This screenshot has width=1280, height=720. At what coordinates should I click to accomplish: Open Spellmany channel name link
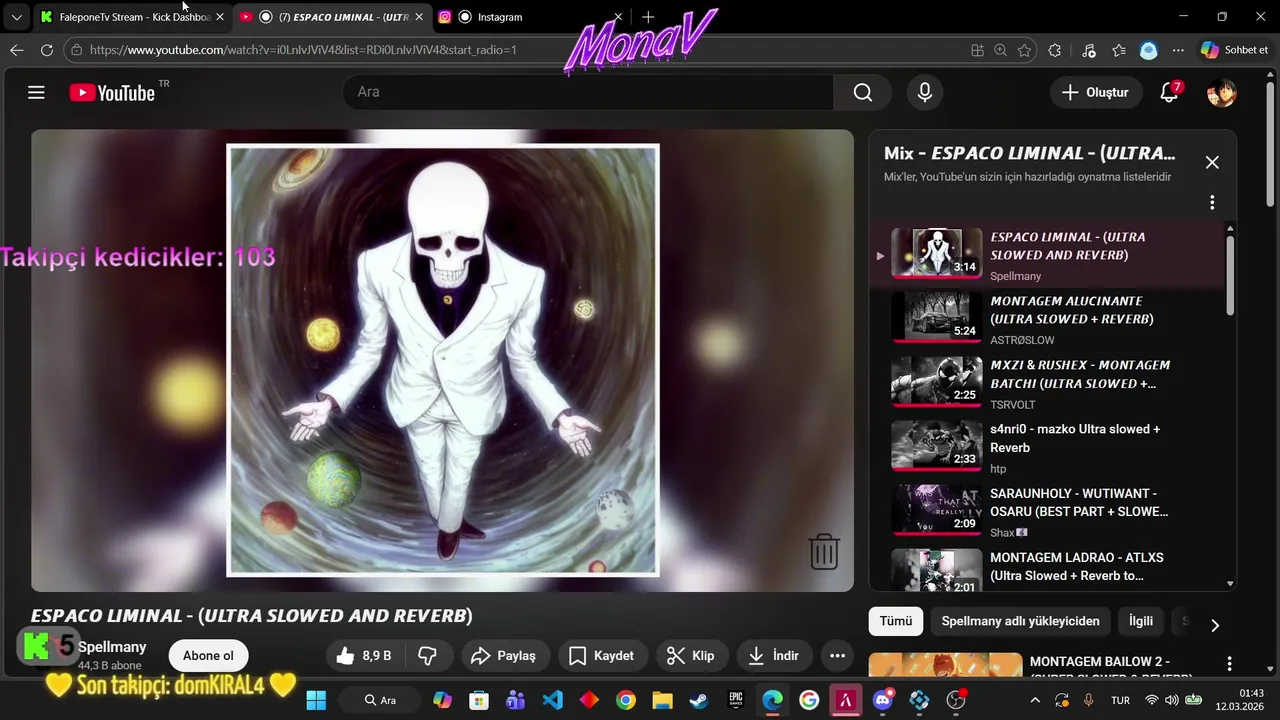tap(112, 647)
